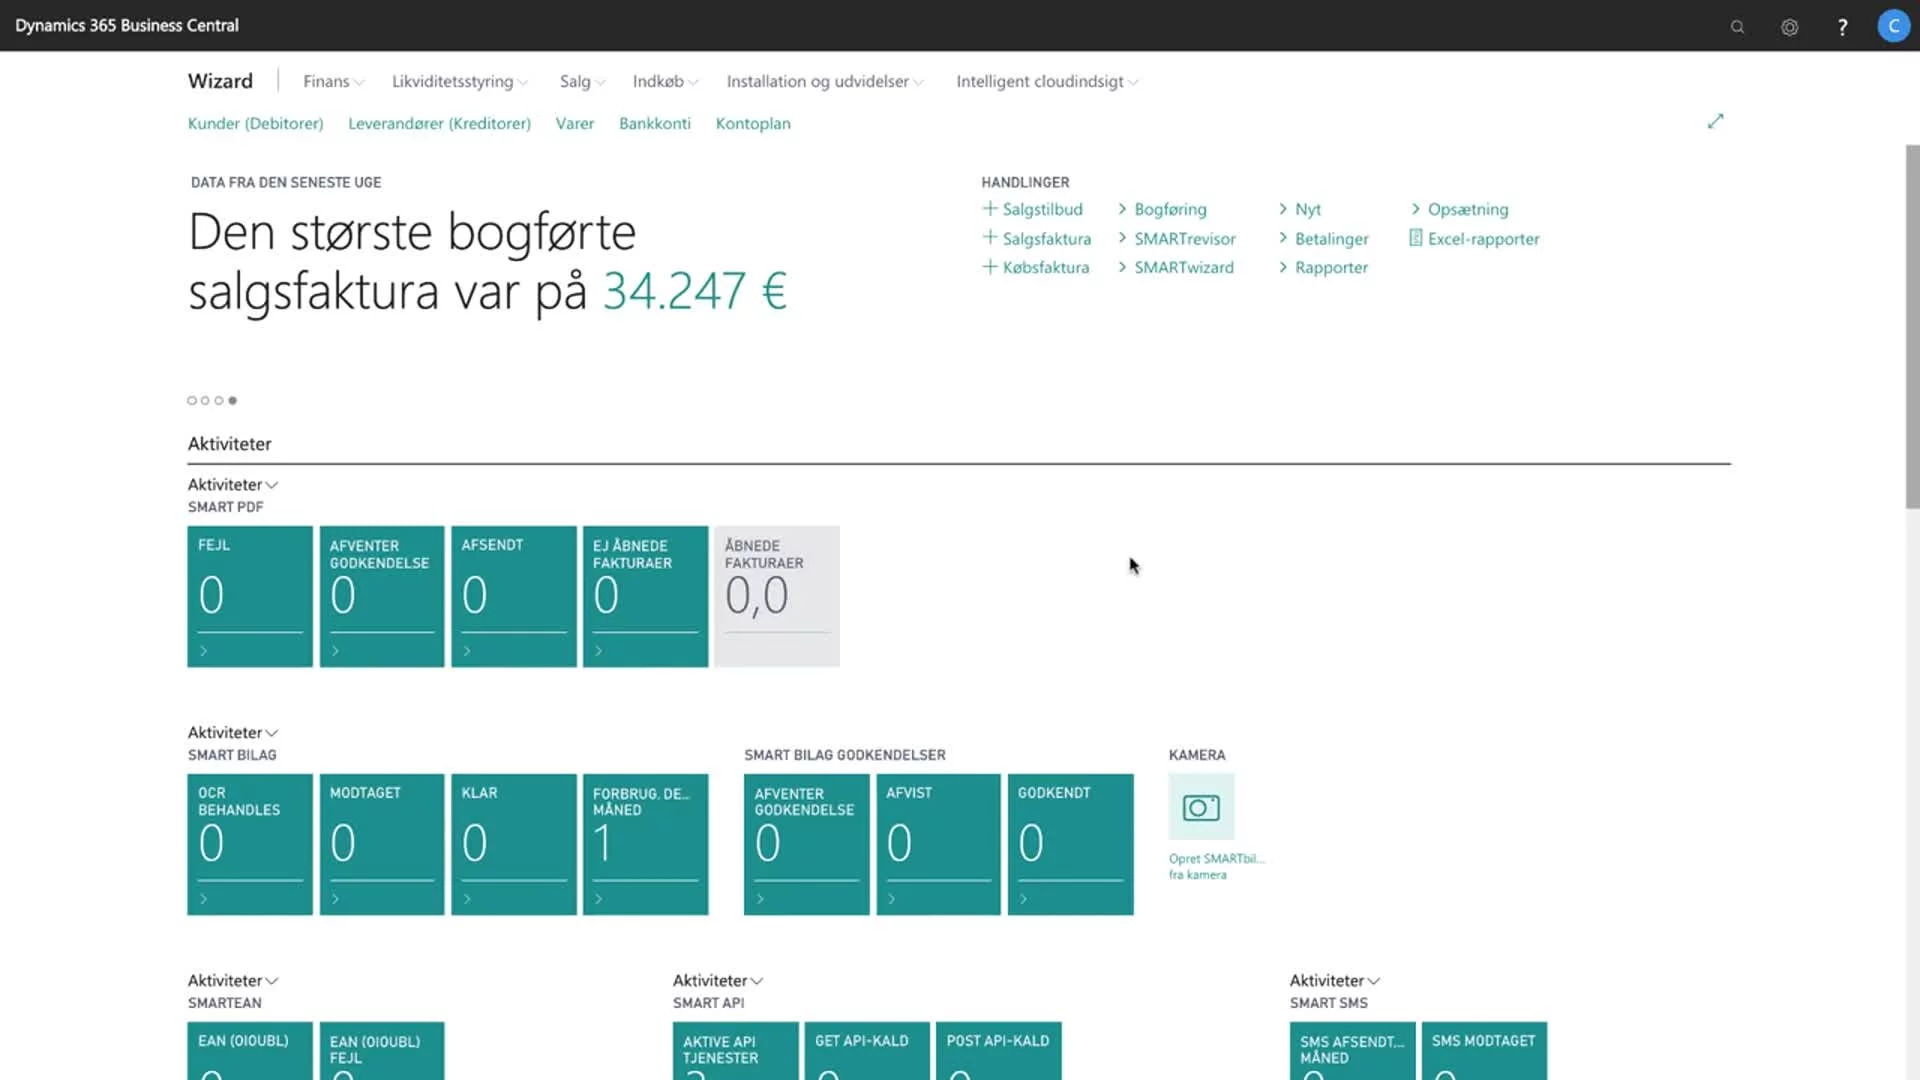Image resolution: width=1920 pixels, height=1080 pixels.
Task: Select the first headline carousel dot
Action: coord(192,400)
